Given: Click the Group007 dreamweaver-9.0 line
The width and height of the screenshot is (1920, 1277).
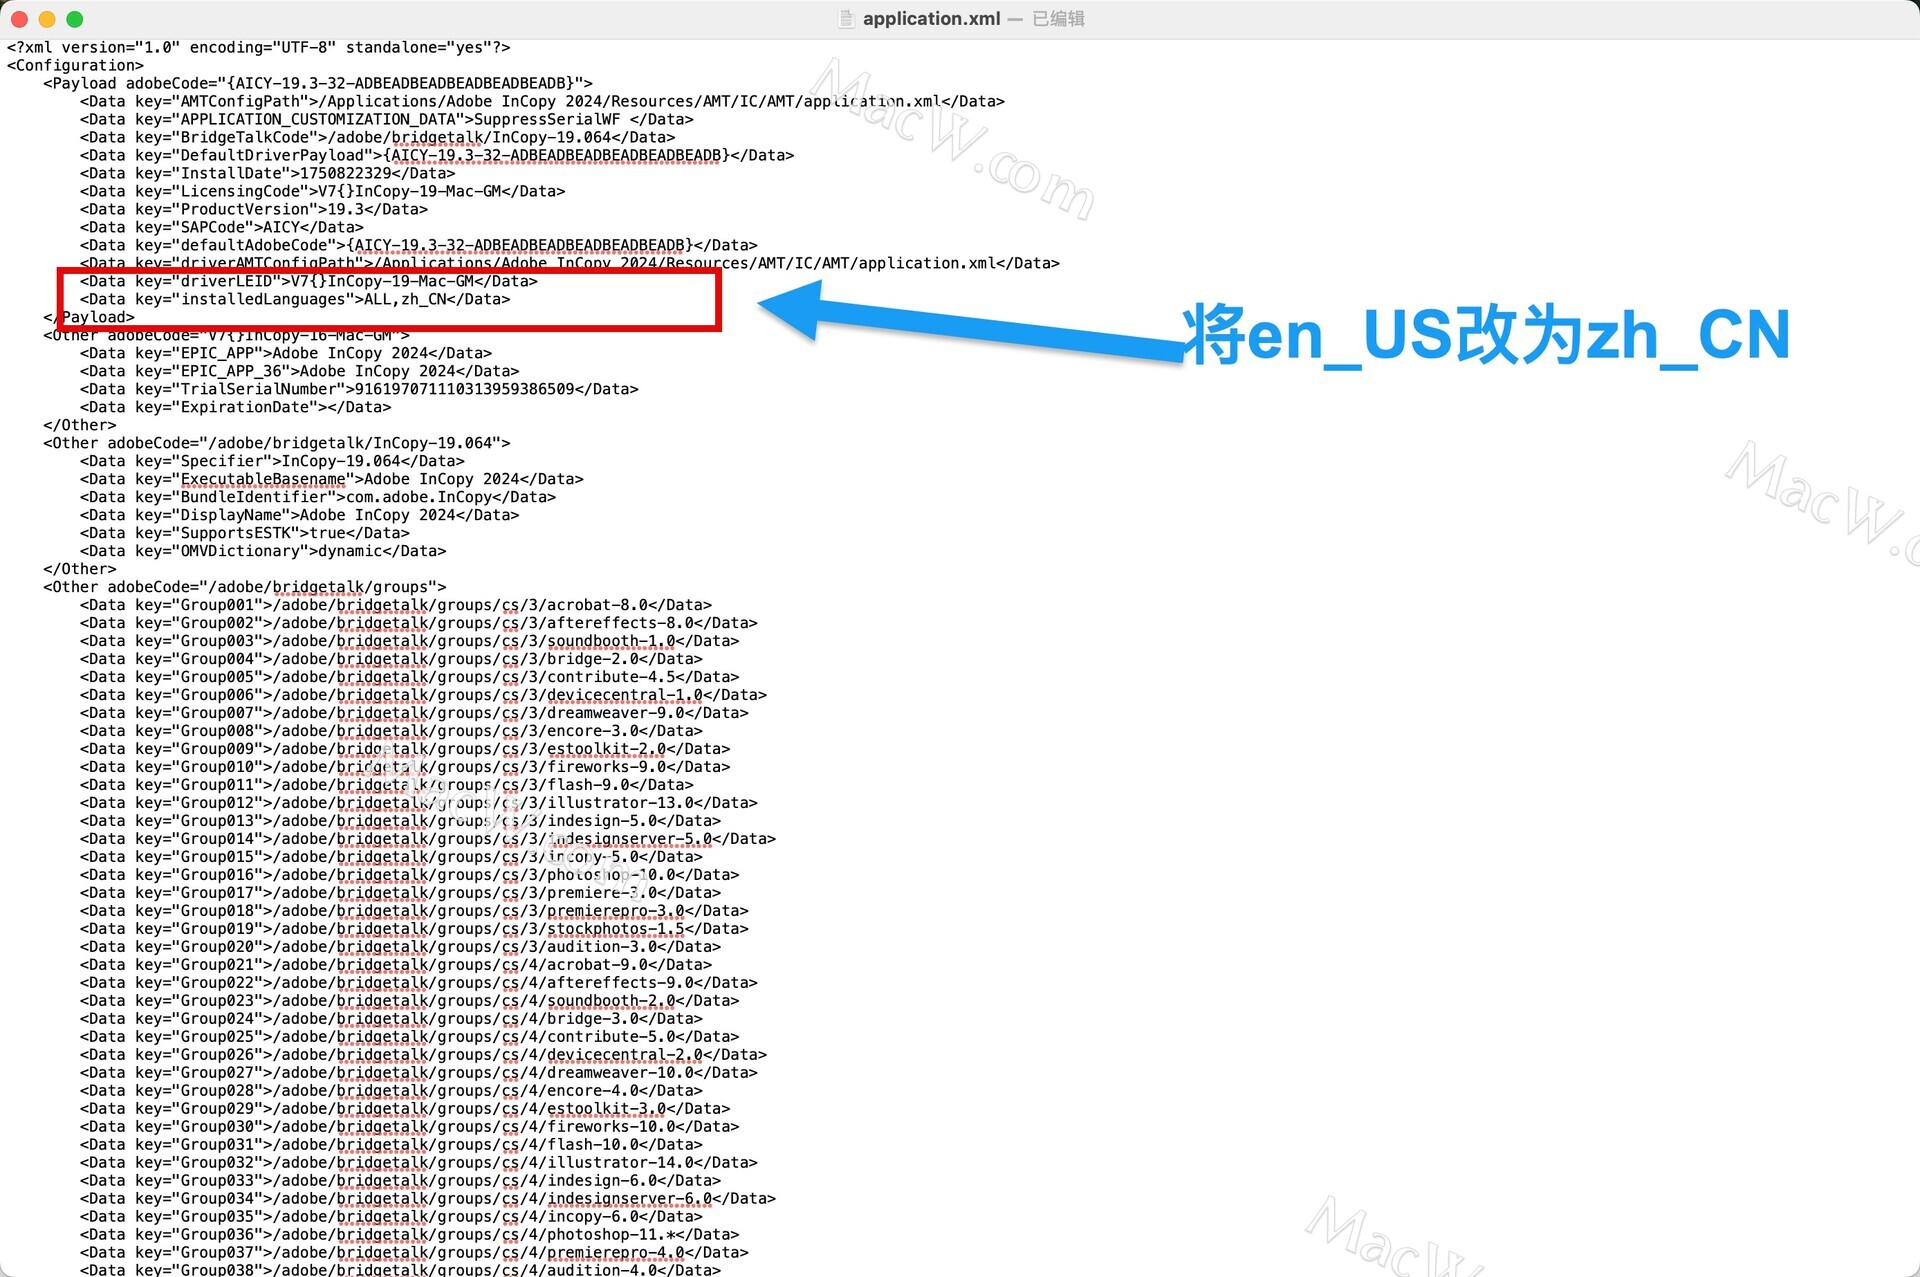Looking at the screenshot, I should point(414,713).
